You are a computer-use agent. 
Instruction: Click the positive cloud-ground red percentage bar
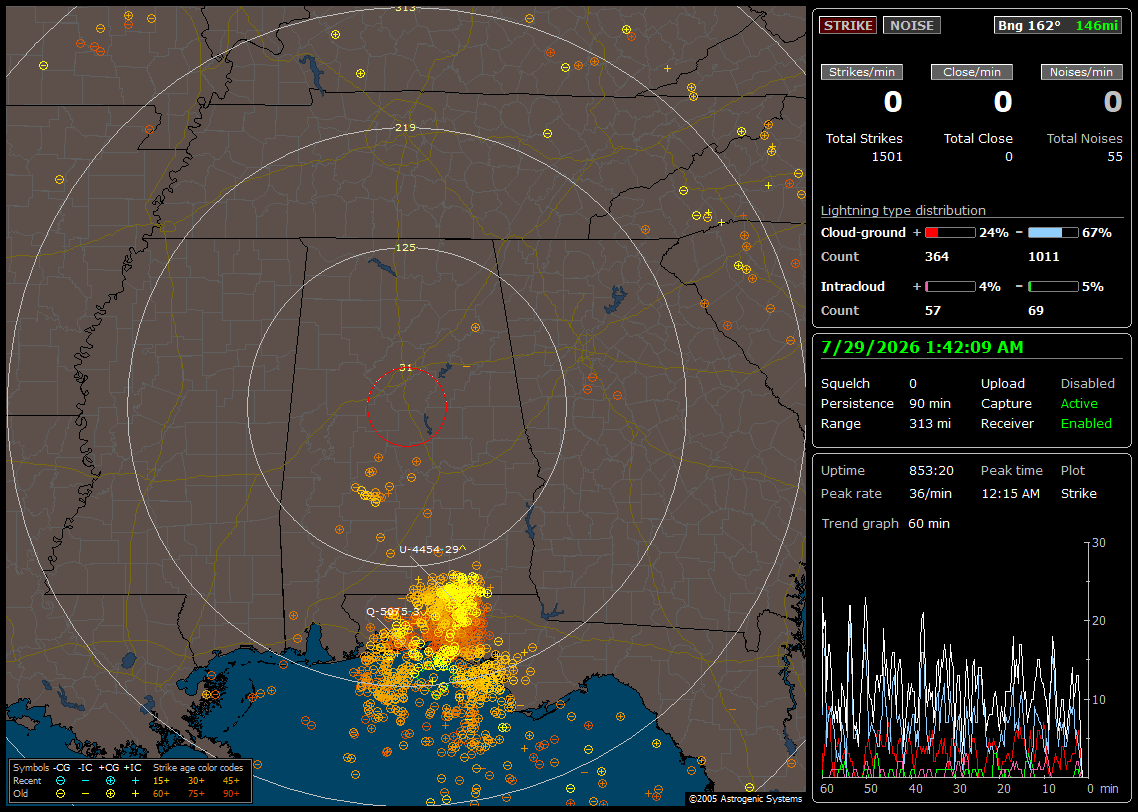[x=950, y=233]
